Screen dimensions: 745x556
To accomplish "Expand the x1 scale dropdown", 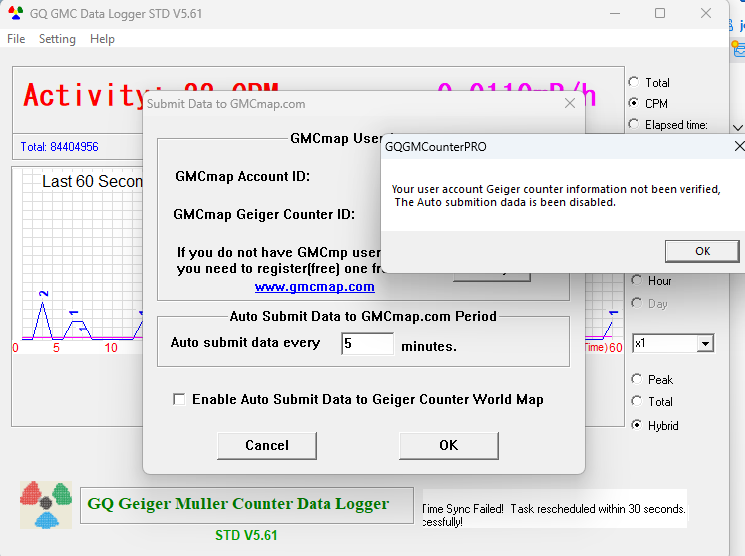I will tap(706, 343).
